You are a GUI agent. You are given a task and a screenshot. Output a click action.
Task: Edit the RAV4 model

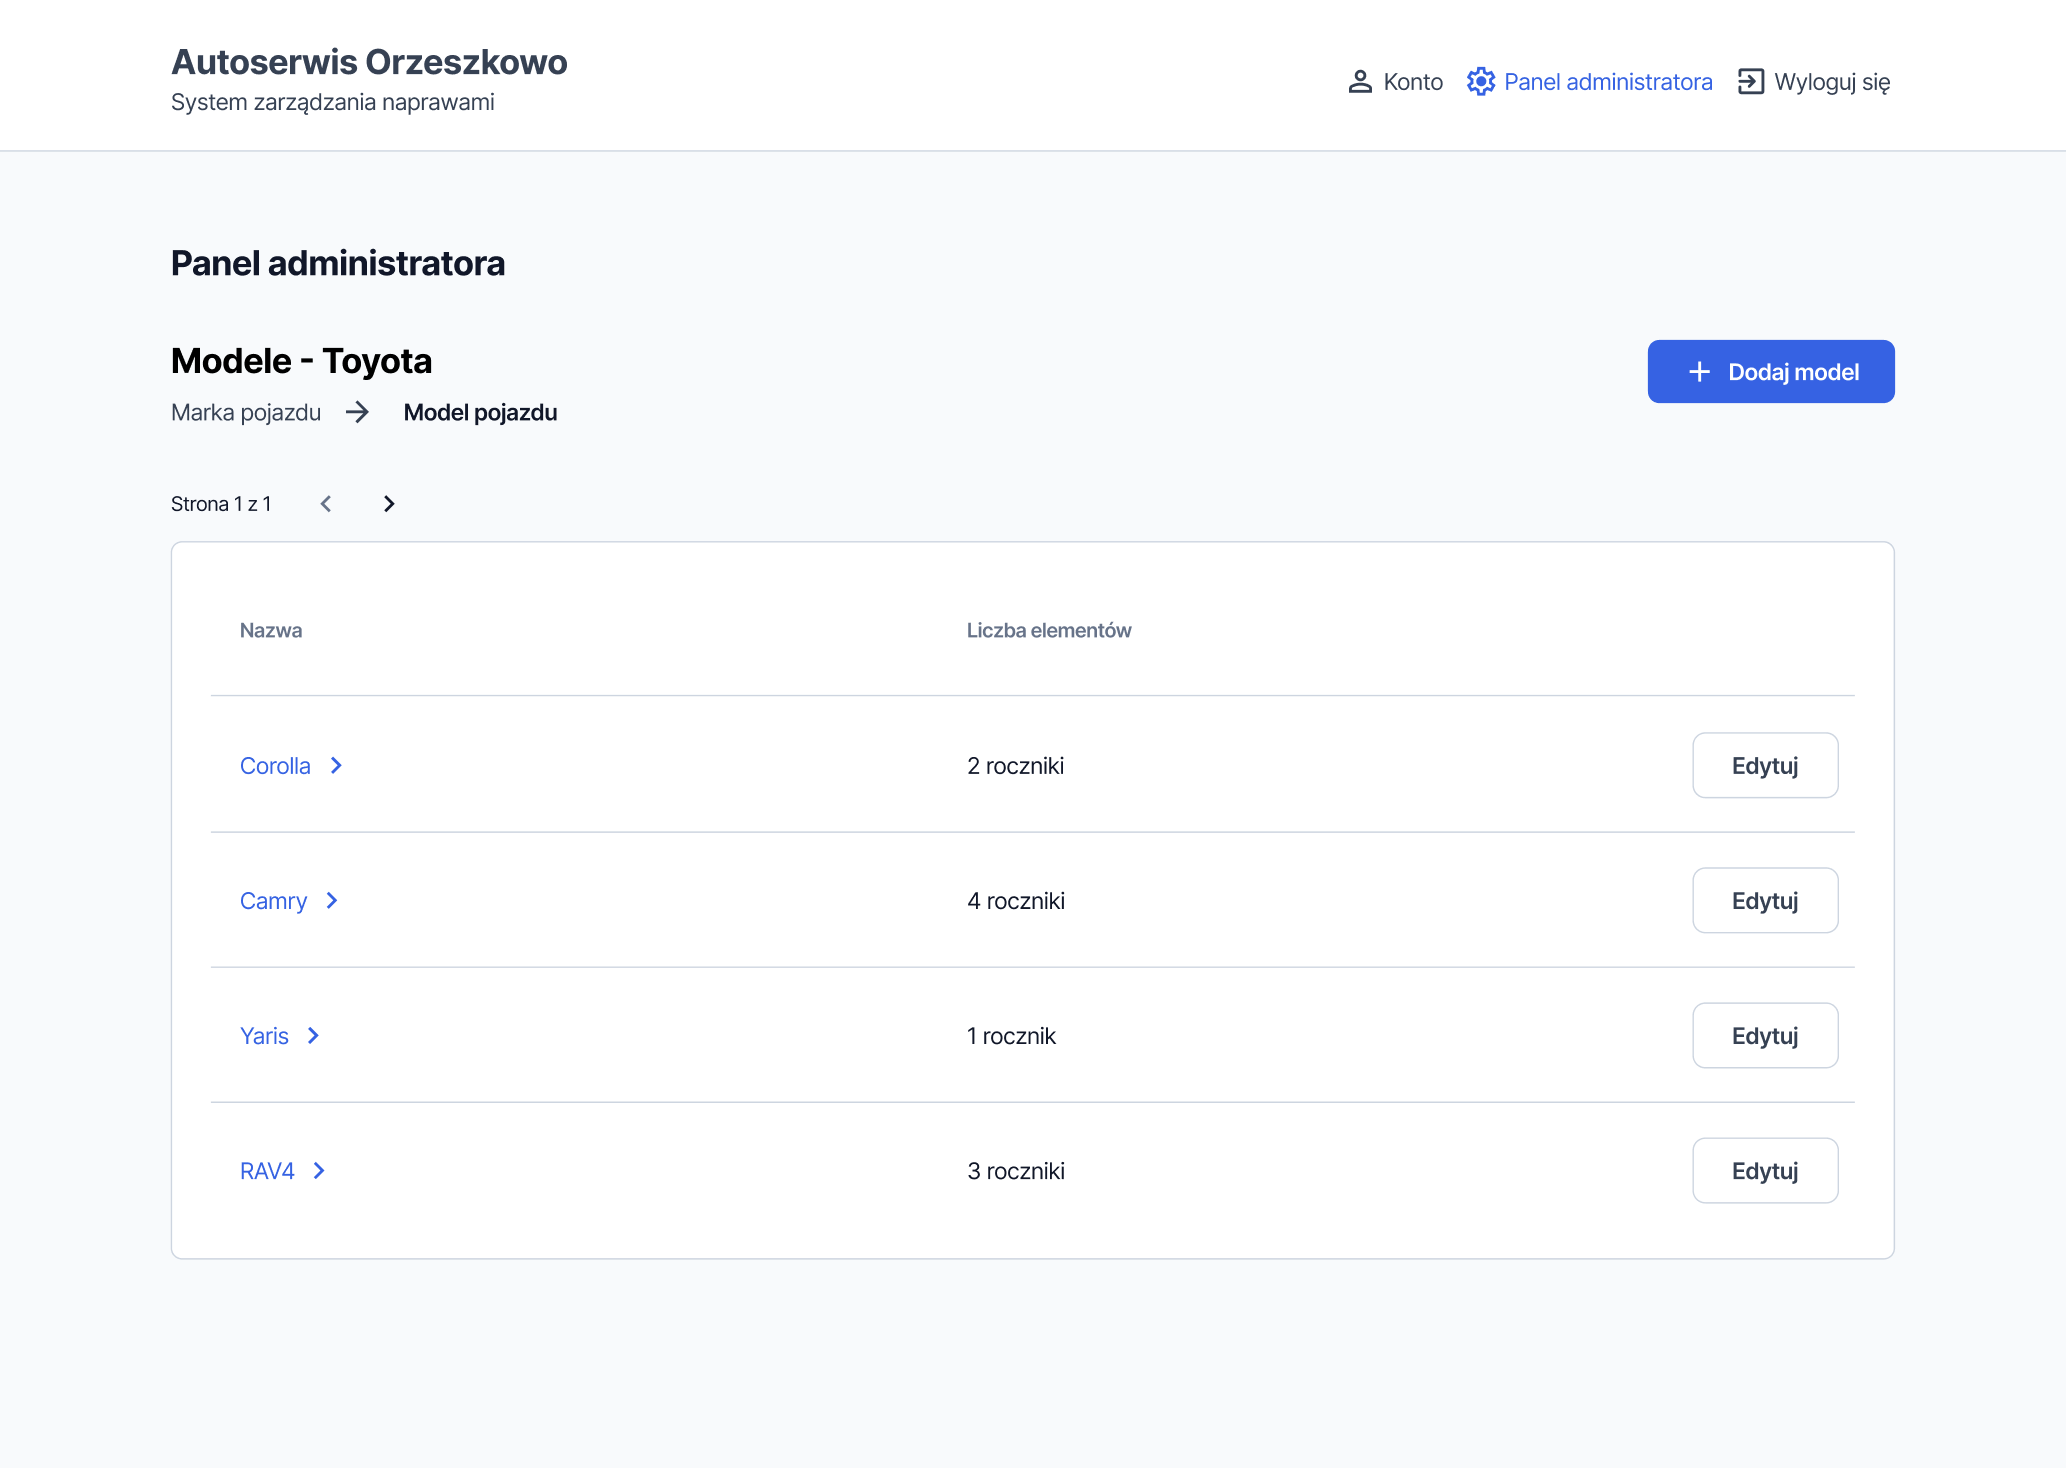coord(1765,1171)
